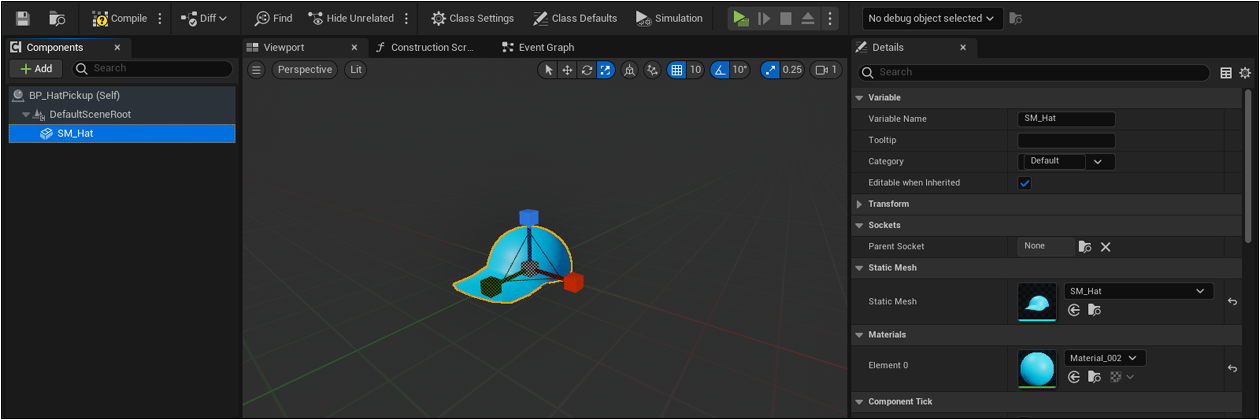The width and height of the screenshot is (1260, 420).
Task: Open Details panel settings gear
Action: point(1245,72)
